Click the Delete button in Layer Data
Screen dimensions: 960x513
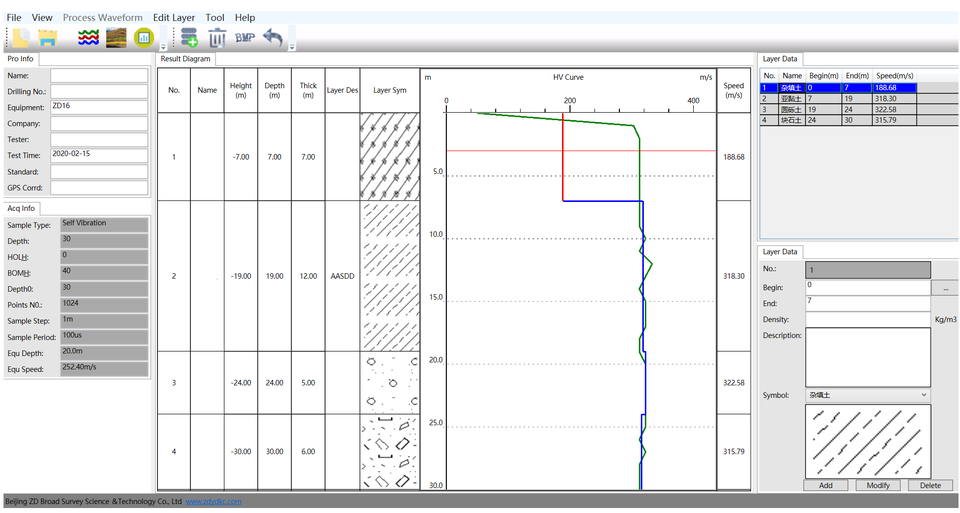929,485
